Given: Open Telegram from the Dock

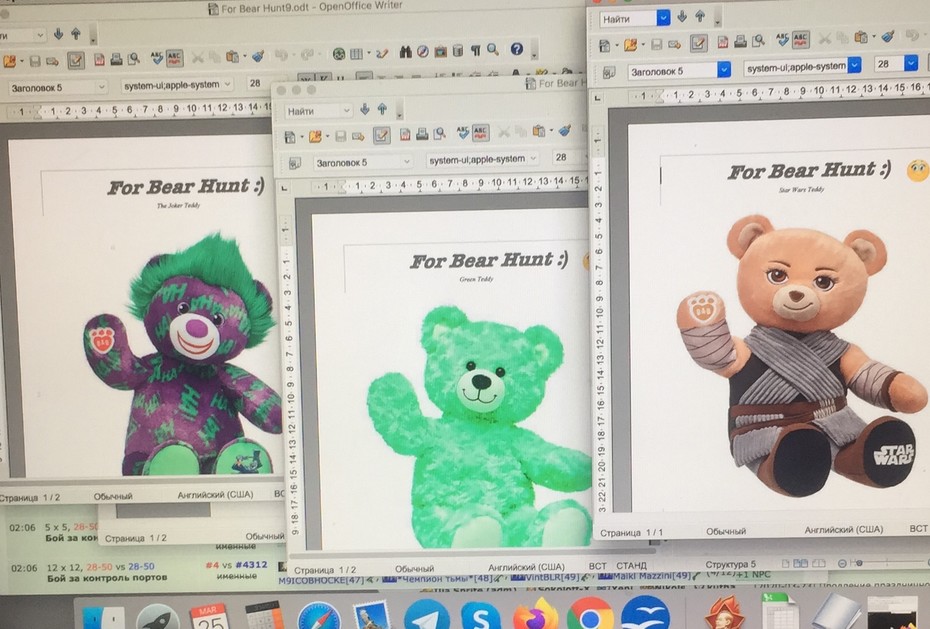Looking at the screenshot, I should [426, 614].
